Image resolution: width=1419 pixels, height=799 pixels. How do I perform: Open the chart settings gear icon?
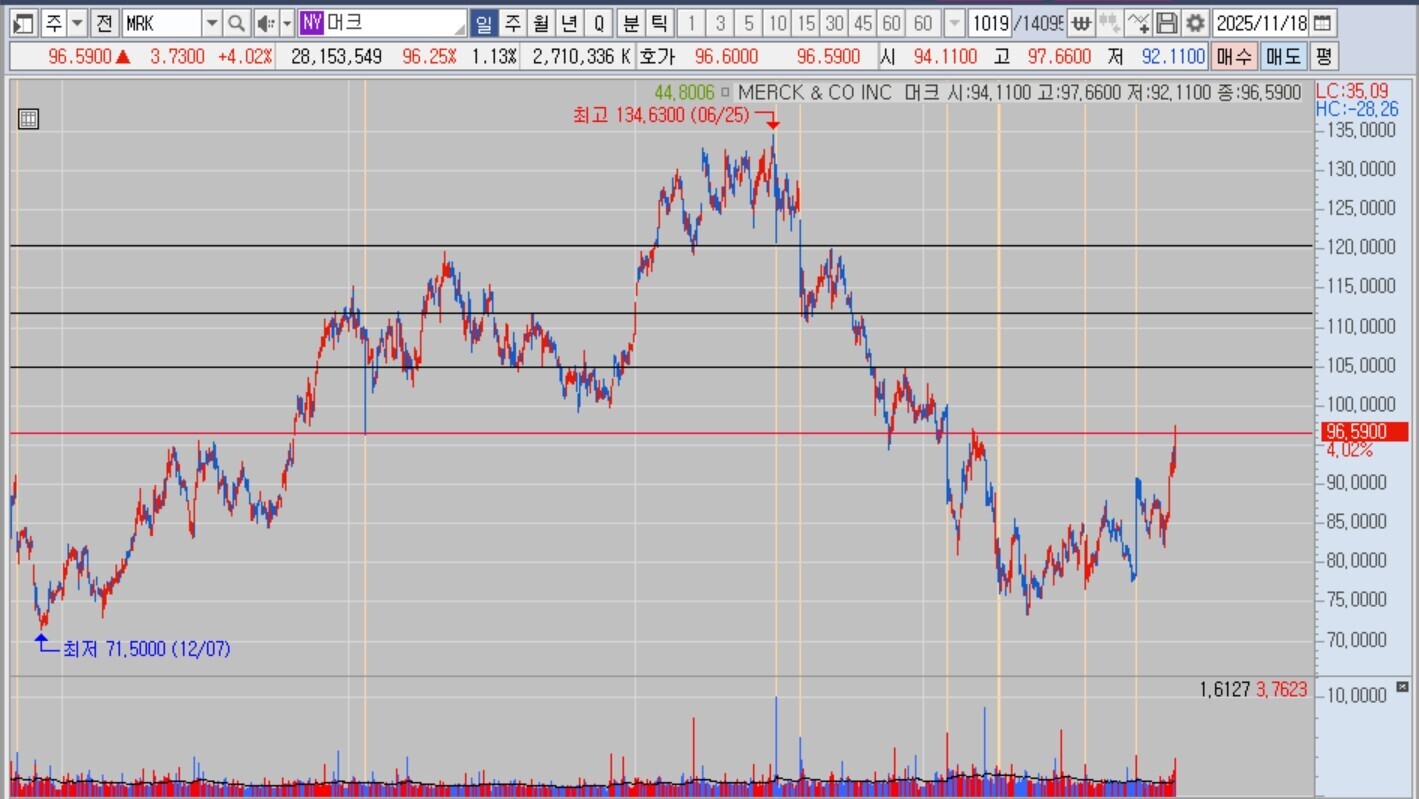(1195, 23)
